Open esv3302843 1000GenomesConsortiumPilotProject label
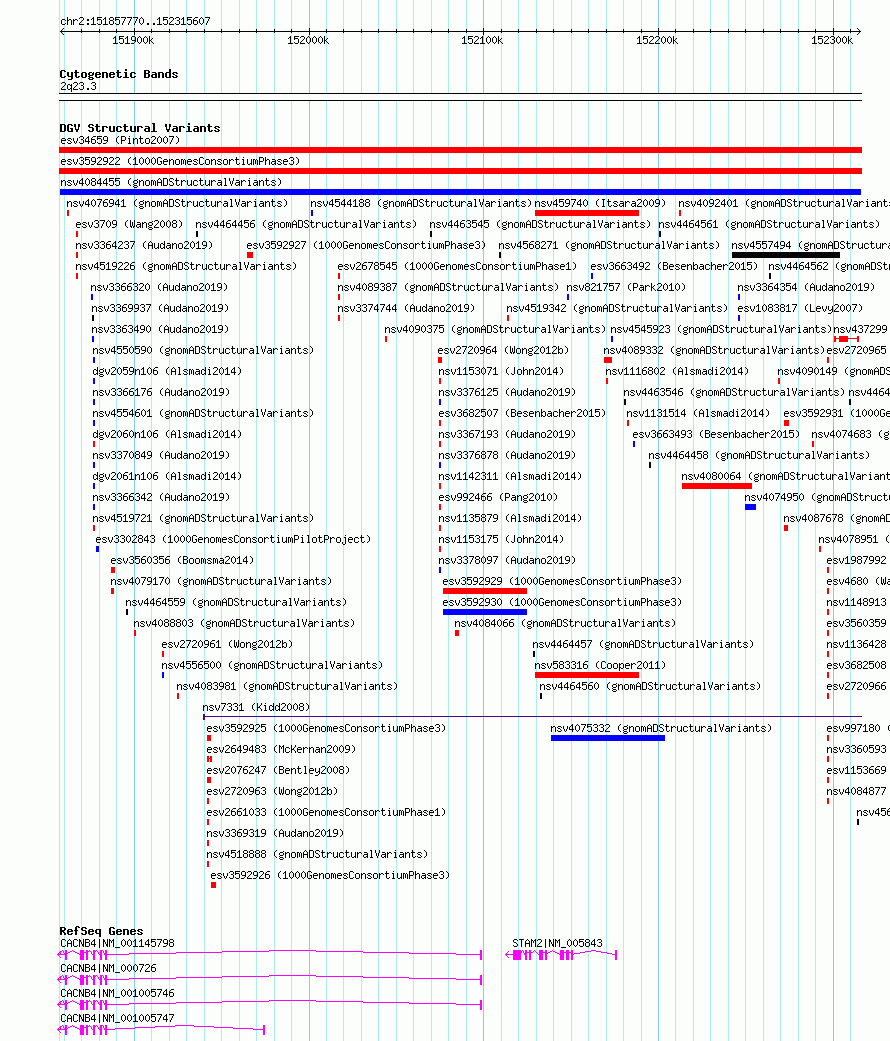The image size is (890, 1041). [233, 539]
